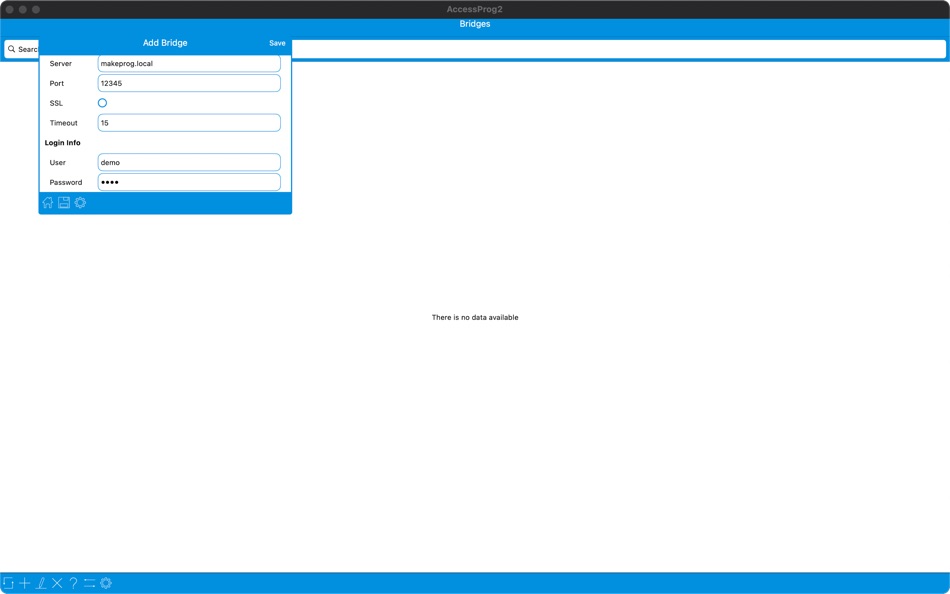Open help via the question mark icon
This screenshot has height=594, width=950.
pos(73,583)
